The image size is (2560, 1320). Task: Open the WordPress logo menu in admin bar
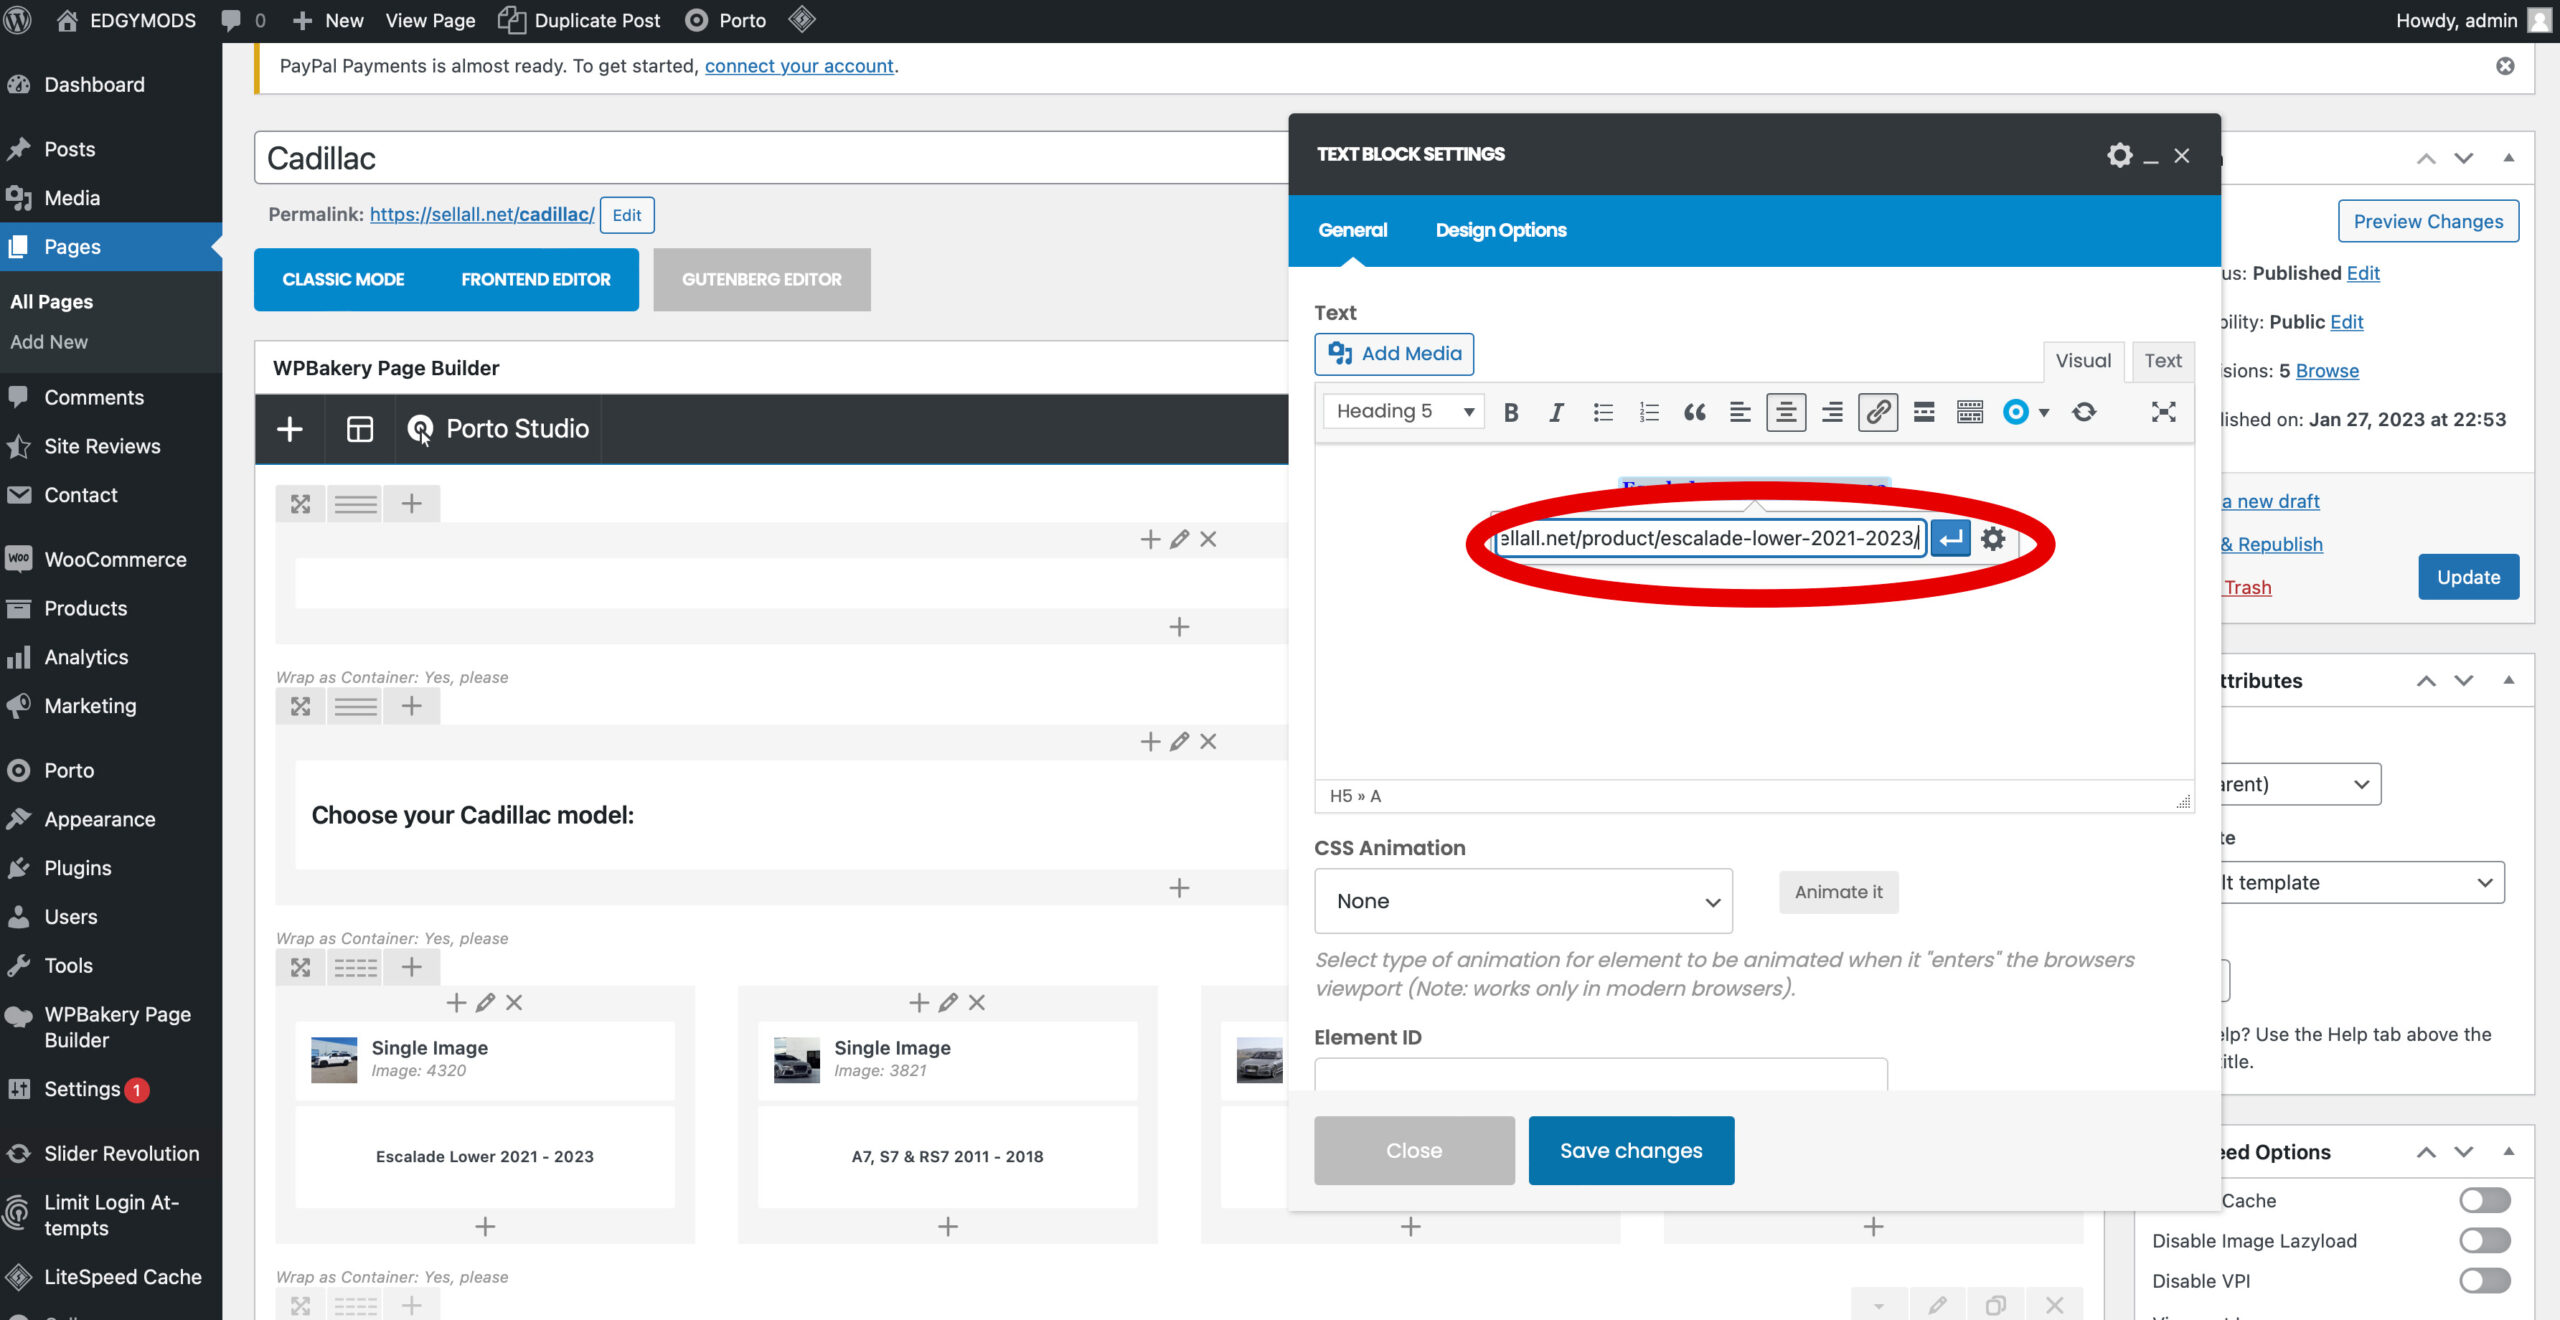tap(18, 20)
